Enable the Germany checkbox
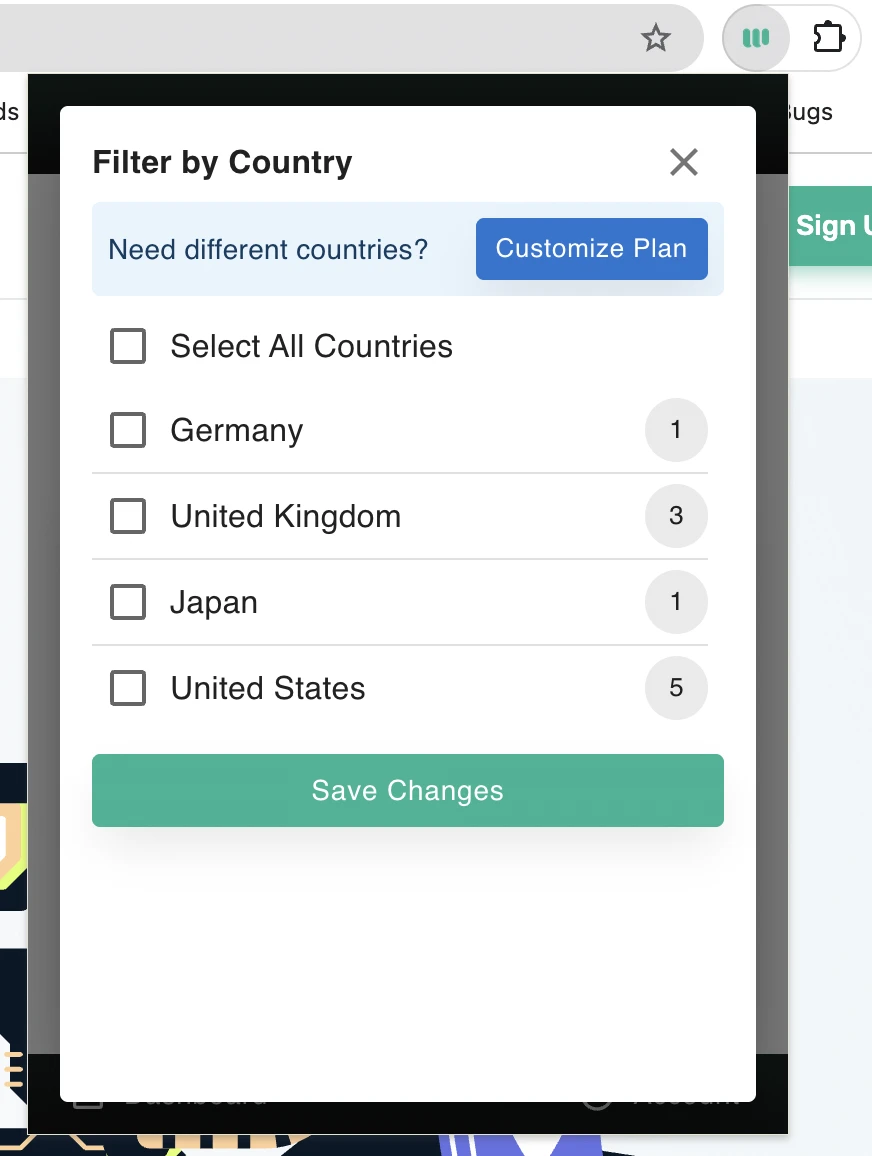Viewport: 872px width, 1156px height. 128,431
